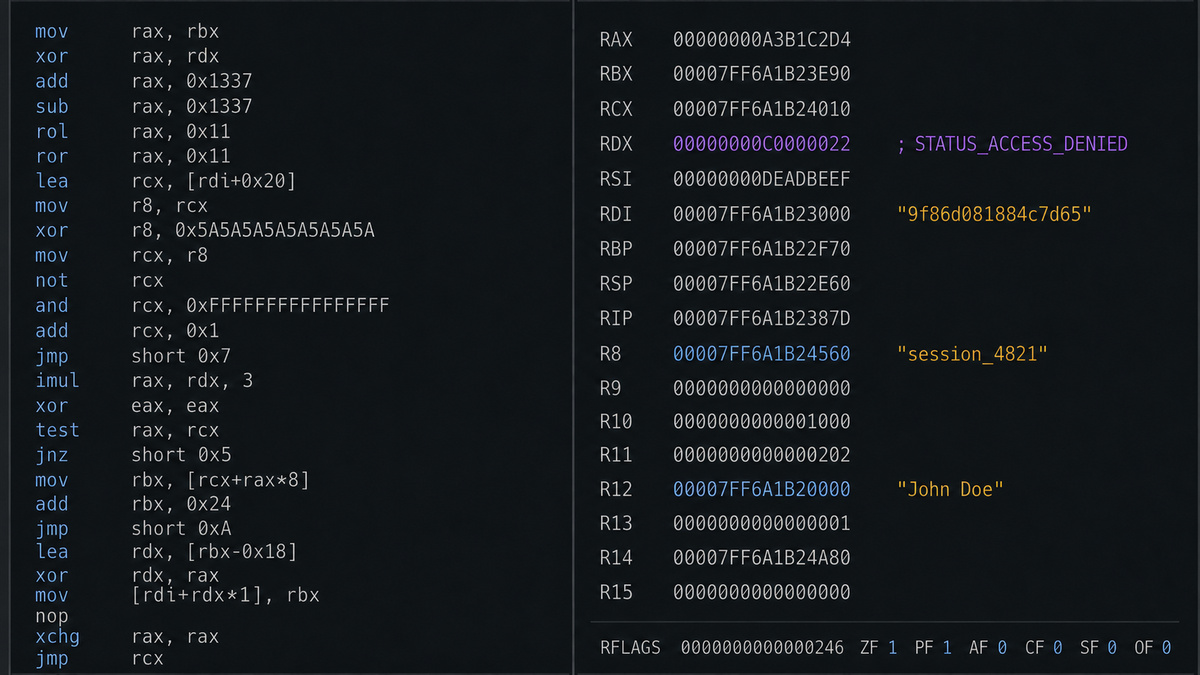Follow the R12 pointer 00007FF6A1B20000
The width and height of the screenshot is (1200, 675).
(762, 489)
